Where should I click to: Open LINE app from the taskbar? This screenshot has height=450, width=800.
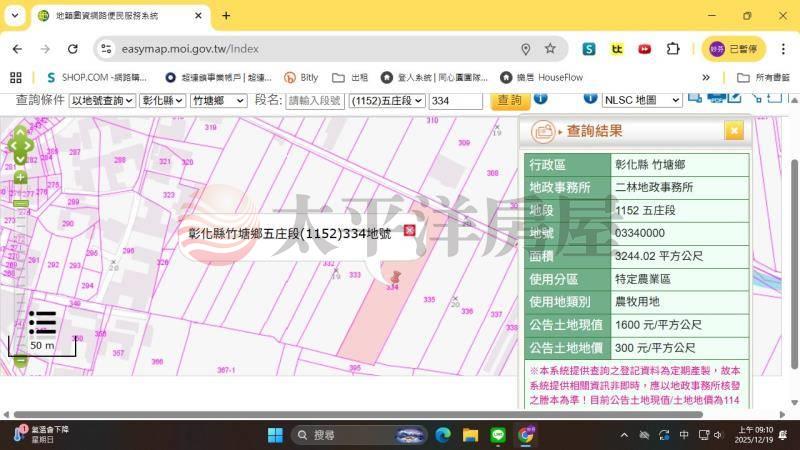point(498,435)
